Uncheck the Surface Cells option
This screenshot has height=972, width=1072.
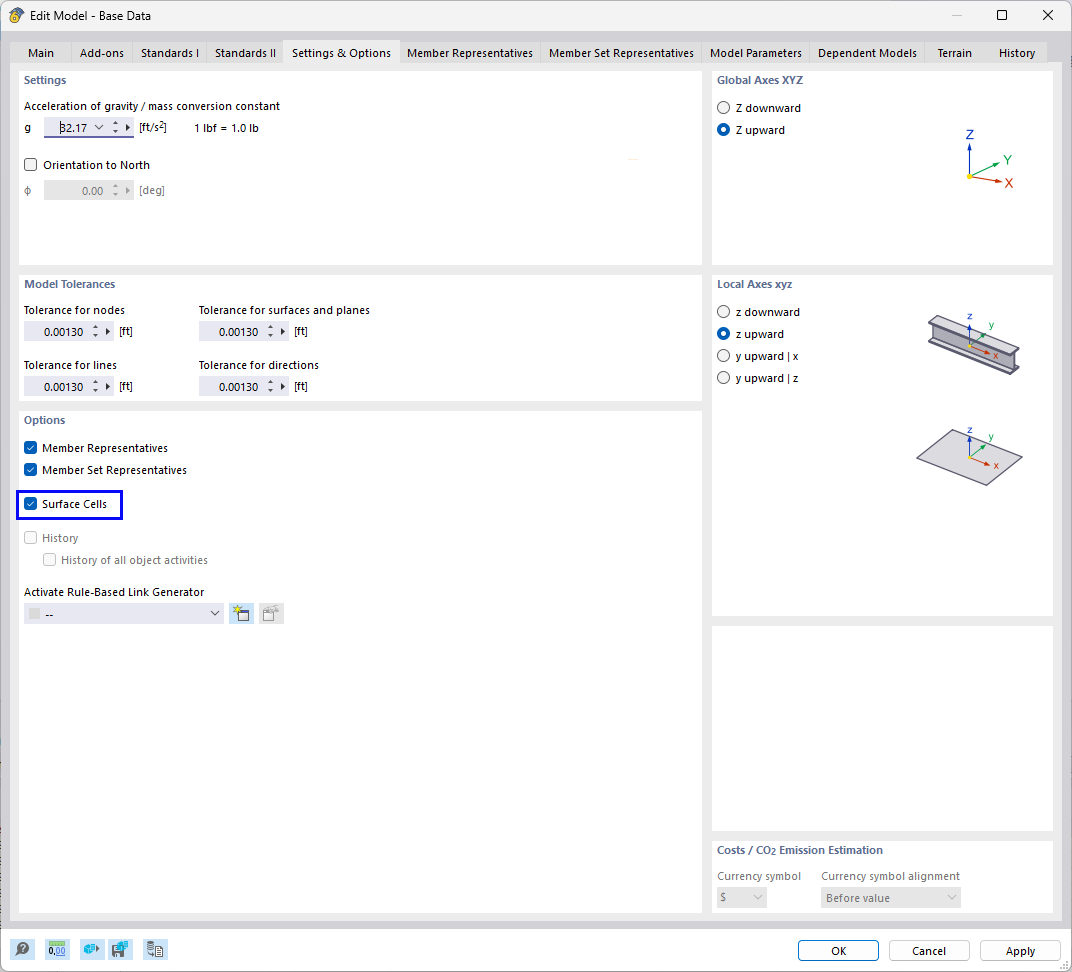coord(30,504)
